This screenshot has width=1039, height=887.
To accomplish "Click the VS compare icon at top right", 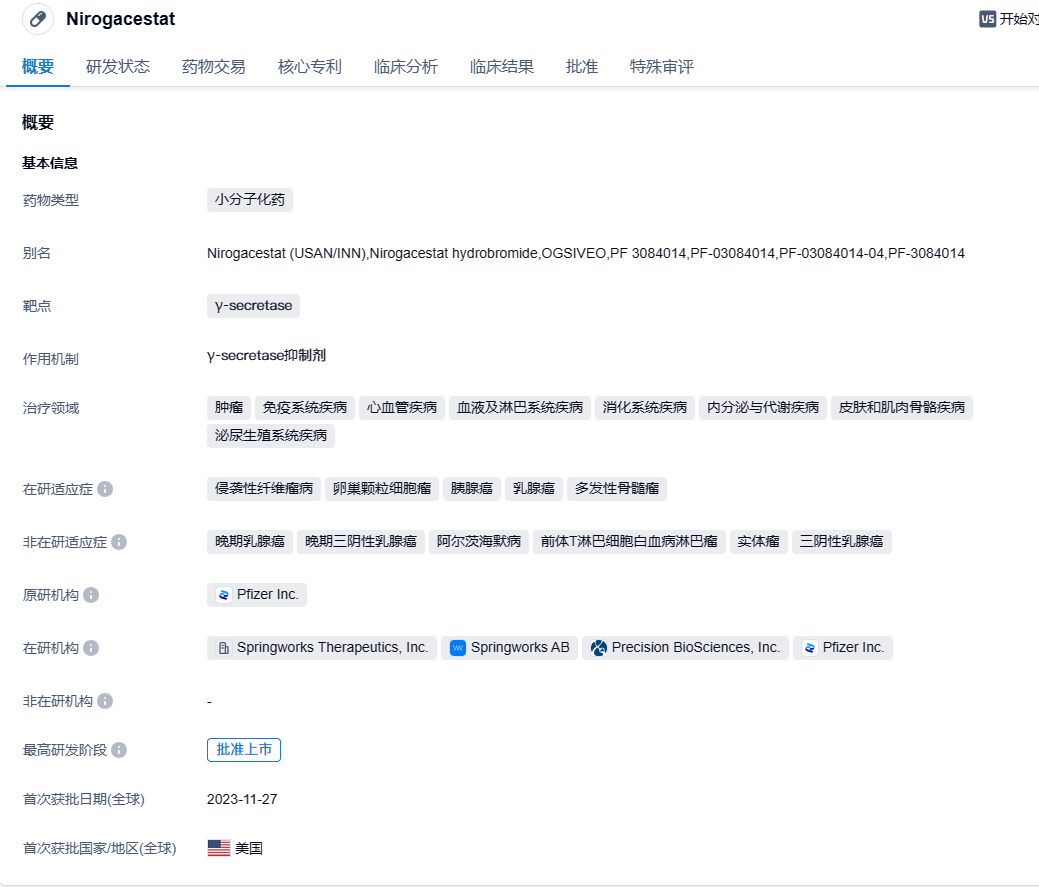I will 987,19.
